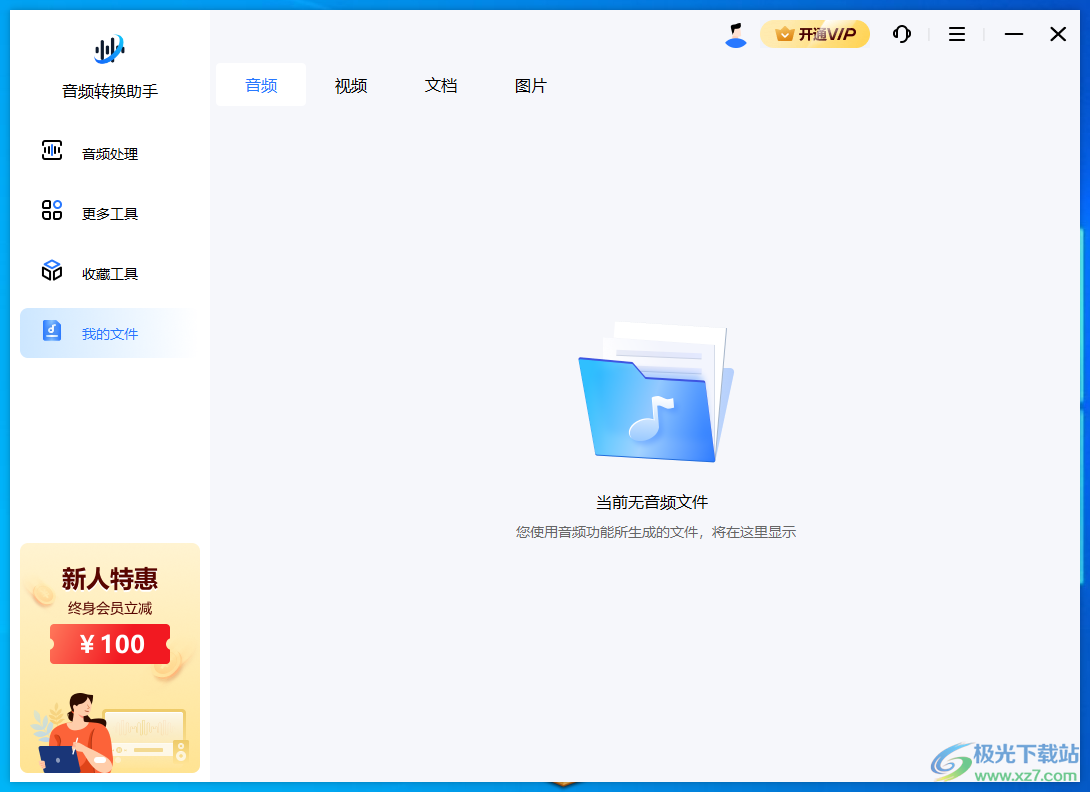Click the 您使用音频功能所生成的文件 hint text

[x=656, y=532]
